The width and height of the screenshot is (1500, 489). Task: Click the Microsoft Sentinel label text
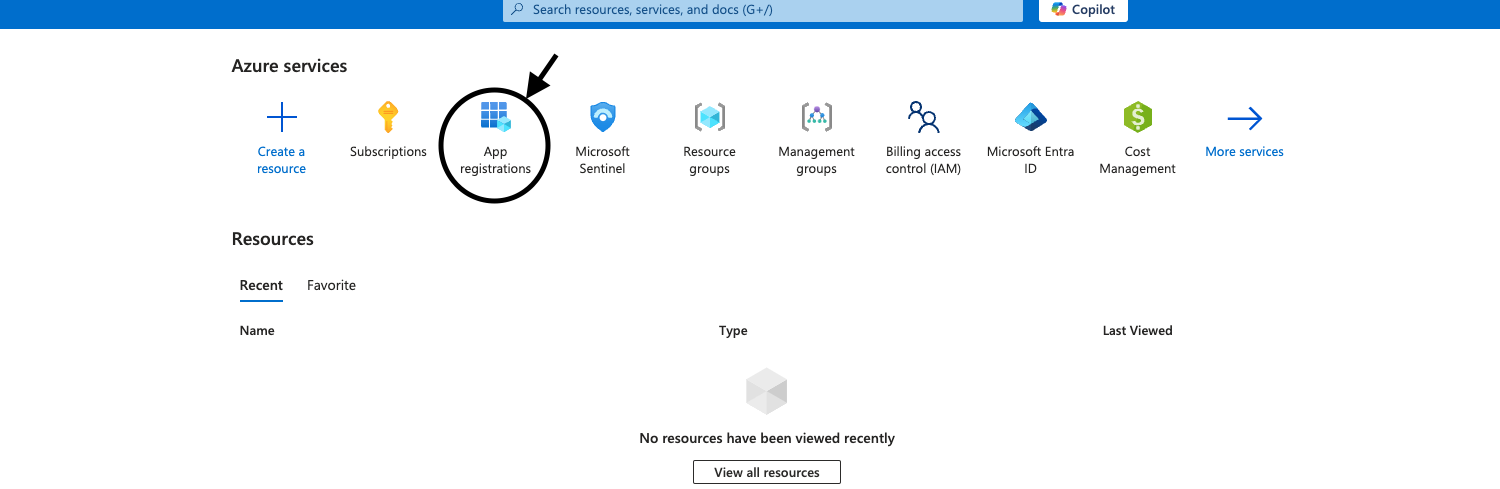[x=603, y=160]
